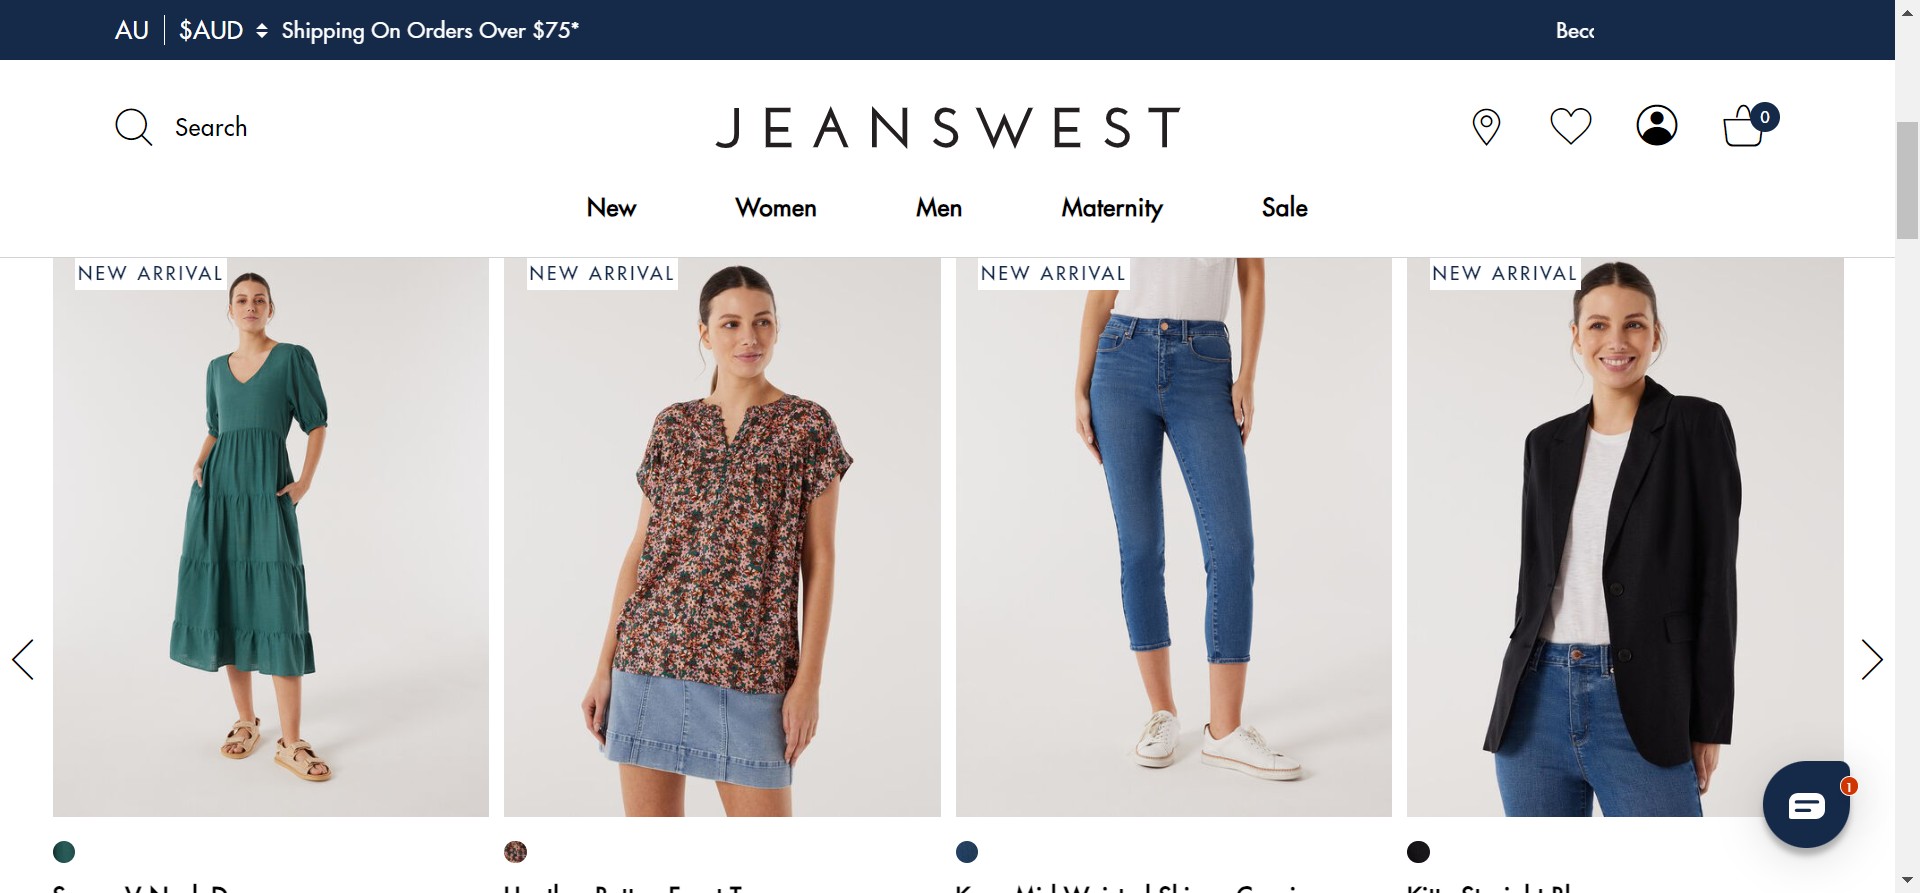Open the $AUD currency selector dropdown
Screen dimensions: 1920x893
pos(223,30)
